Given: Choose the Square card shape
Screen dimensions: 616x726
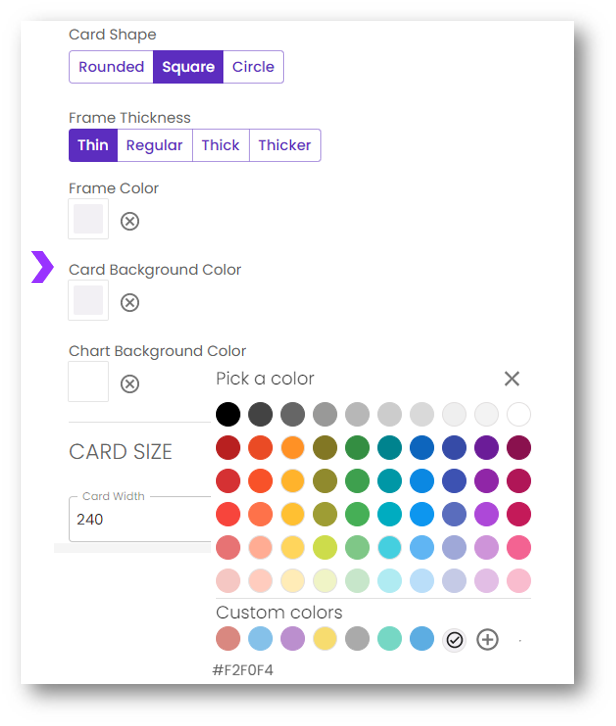Looking at the screenshot, I should (188, 67).
